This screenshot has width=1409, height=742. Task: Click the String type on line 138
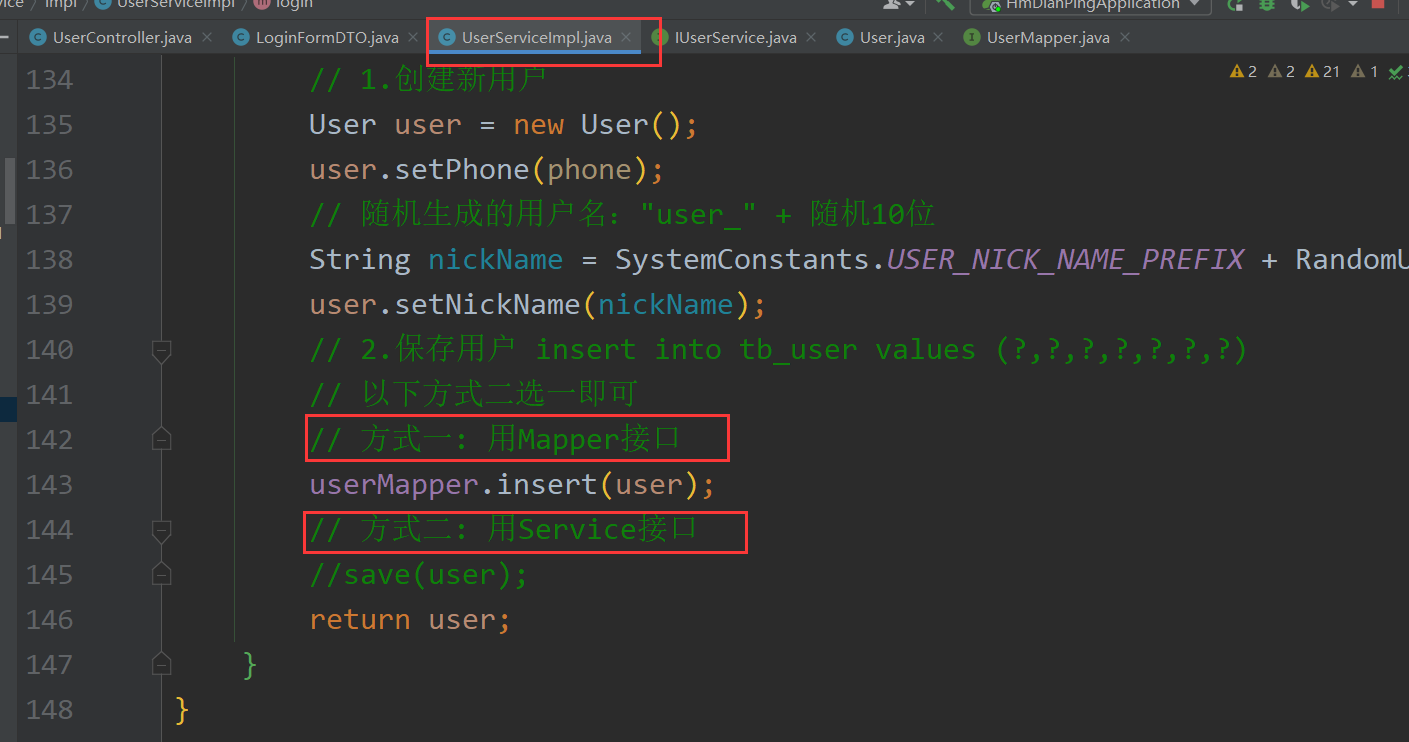coord(360,260)
